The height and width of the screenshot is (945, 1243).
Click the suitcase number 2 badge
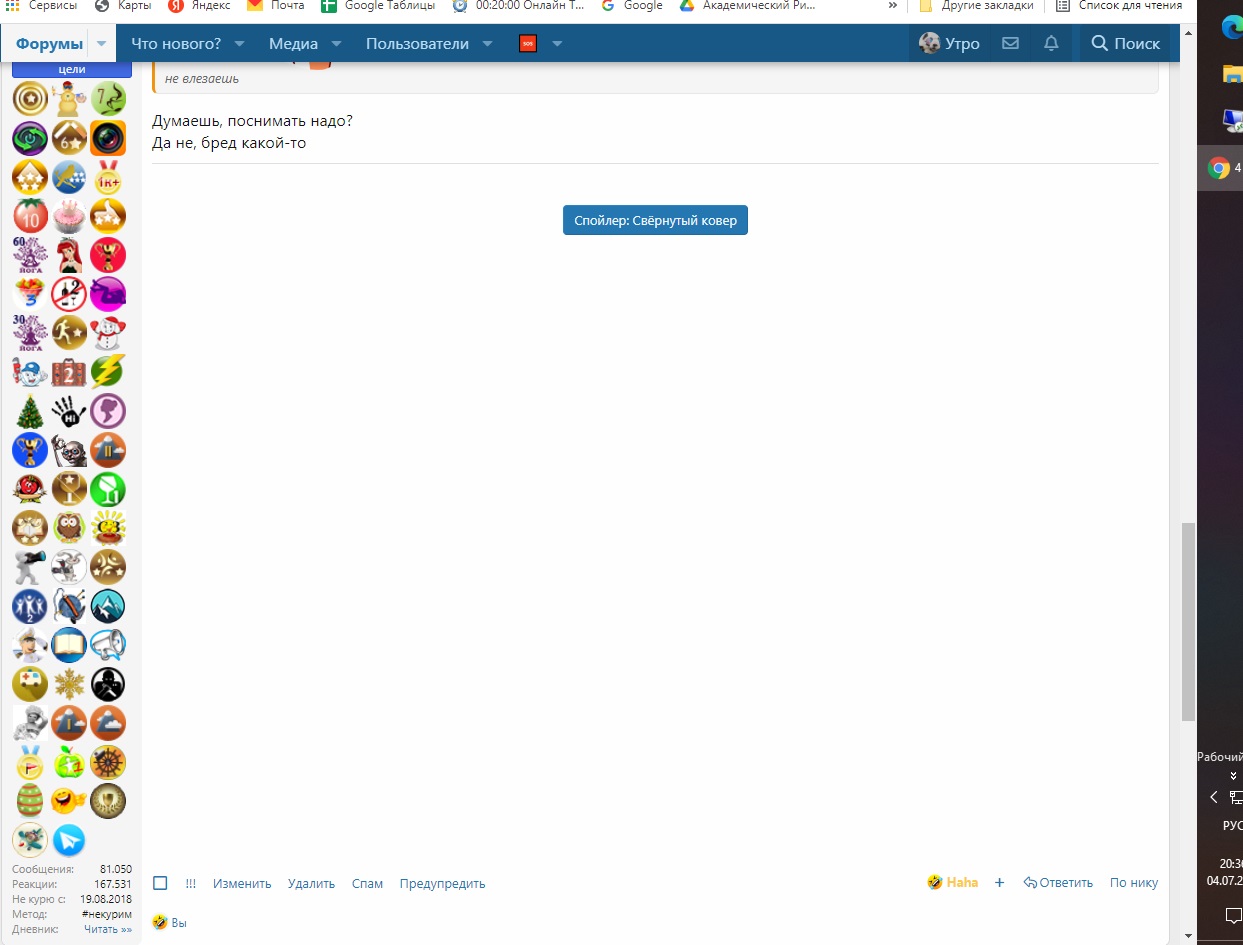coord(69,372)
